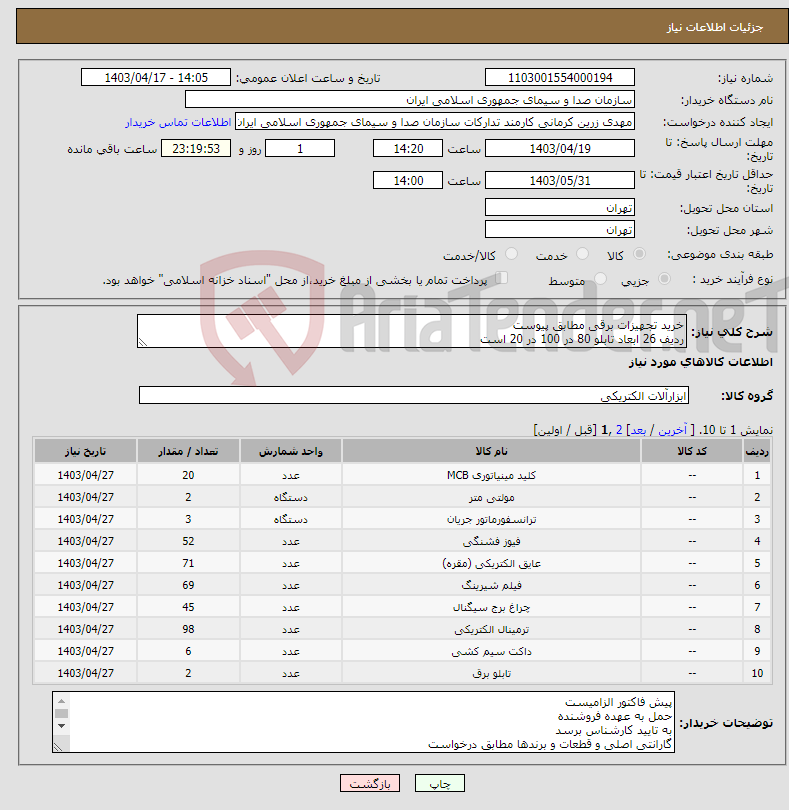Image resolution: width=789 pixels, height=810 pixels.
Task: Select the جزیی purchase type radio
Action: click(664, 278)
